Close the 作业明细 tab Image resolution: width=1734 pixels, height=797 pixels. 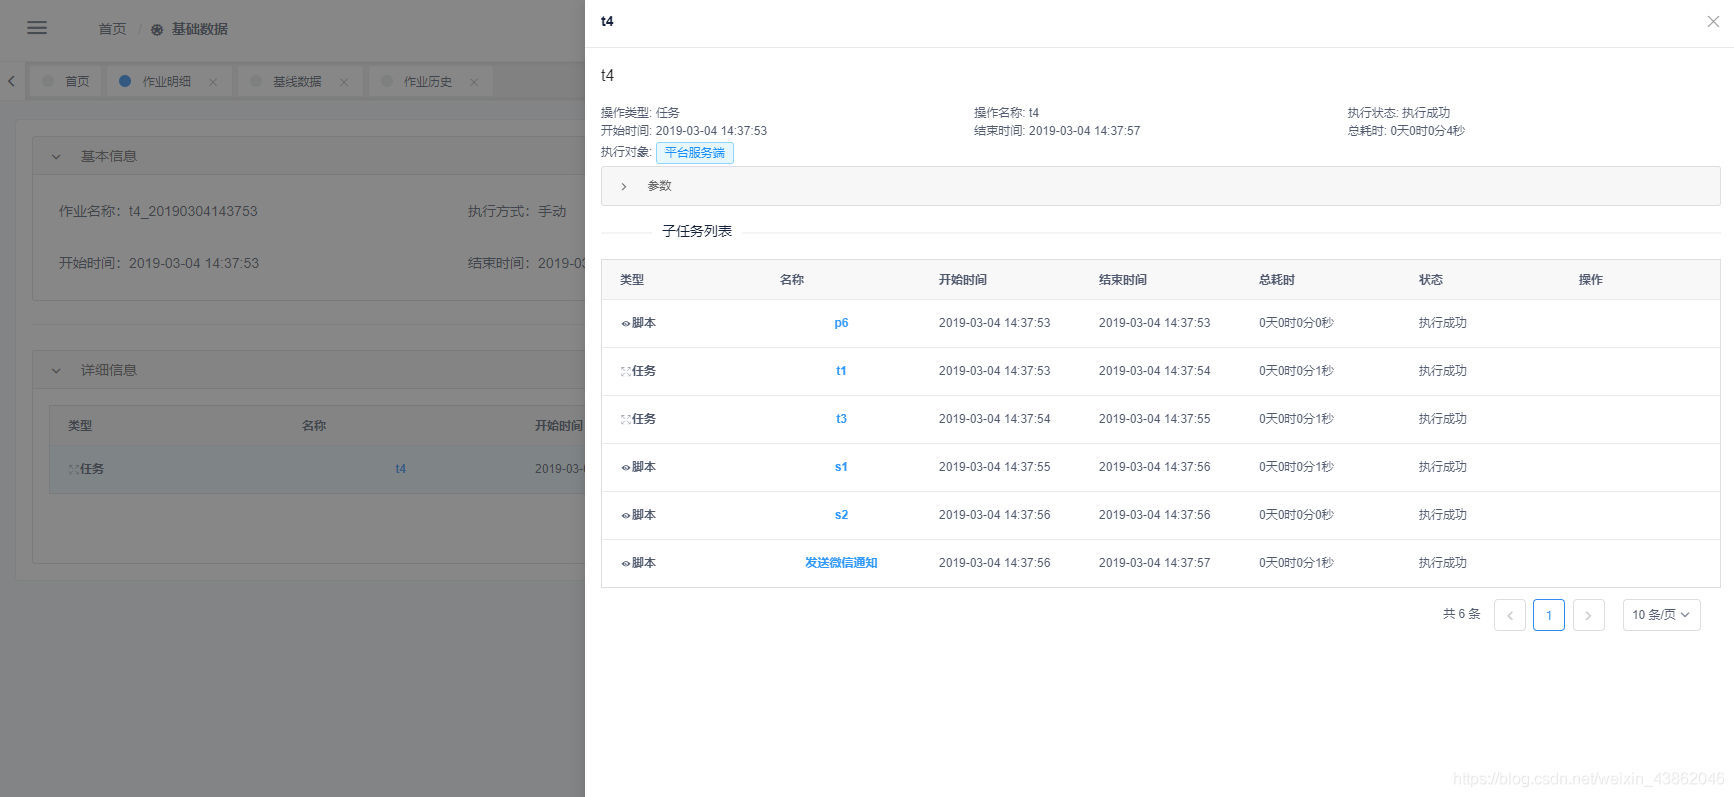[213, 82]
